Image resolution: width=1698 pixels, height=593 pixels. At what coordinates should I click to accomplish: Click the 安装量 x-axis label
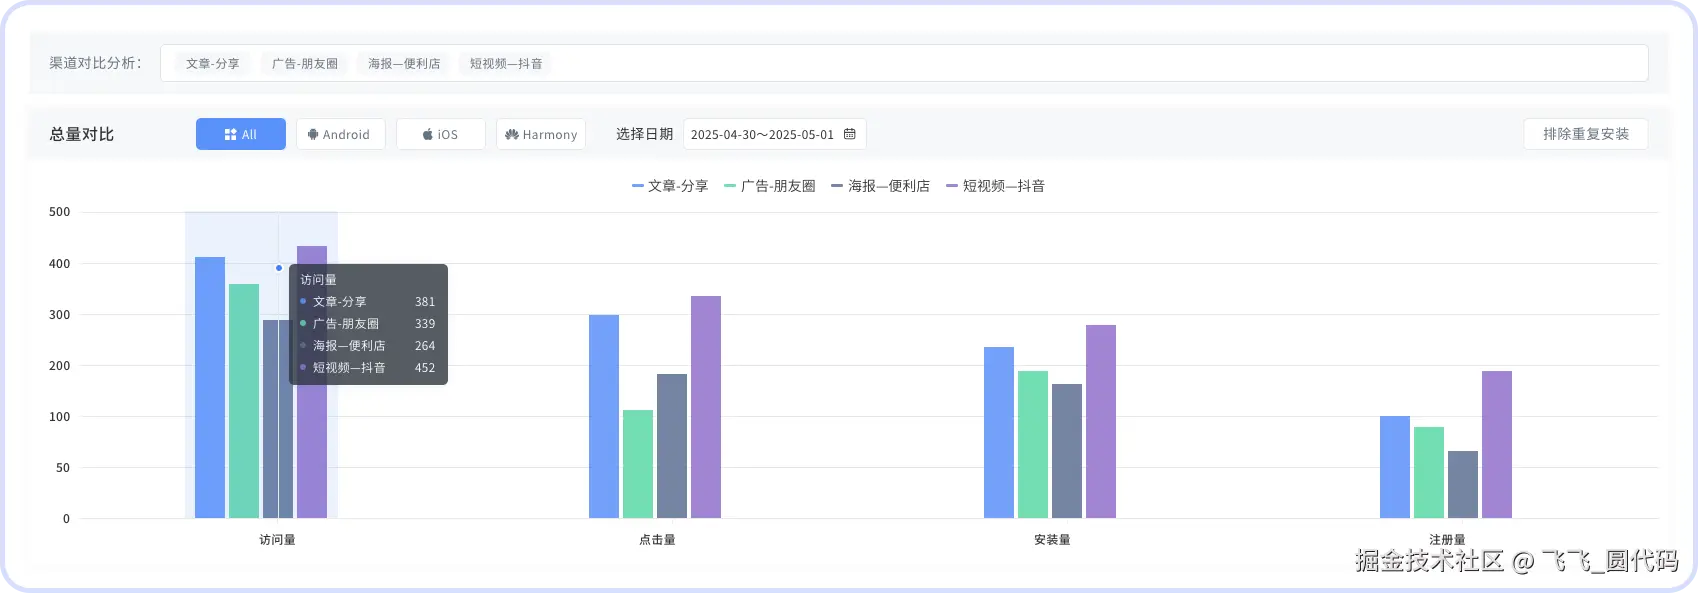pyautogui.click(x=1052, y=540)
